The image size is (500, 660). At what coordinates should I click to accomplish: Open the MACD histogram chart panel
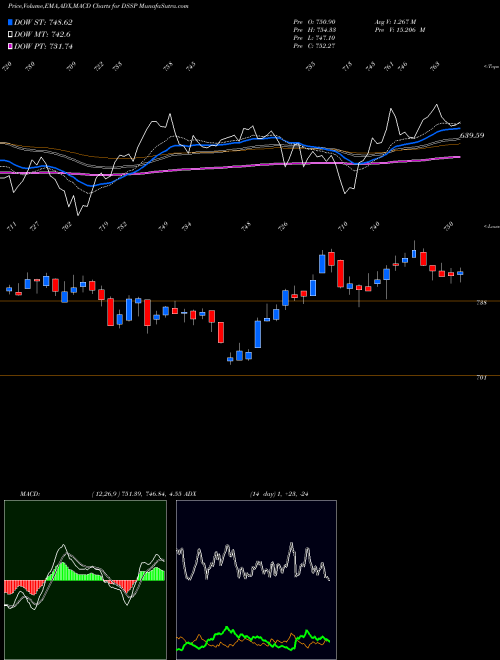(85, 580)
